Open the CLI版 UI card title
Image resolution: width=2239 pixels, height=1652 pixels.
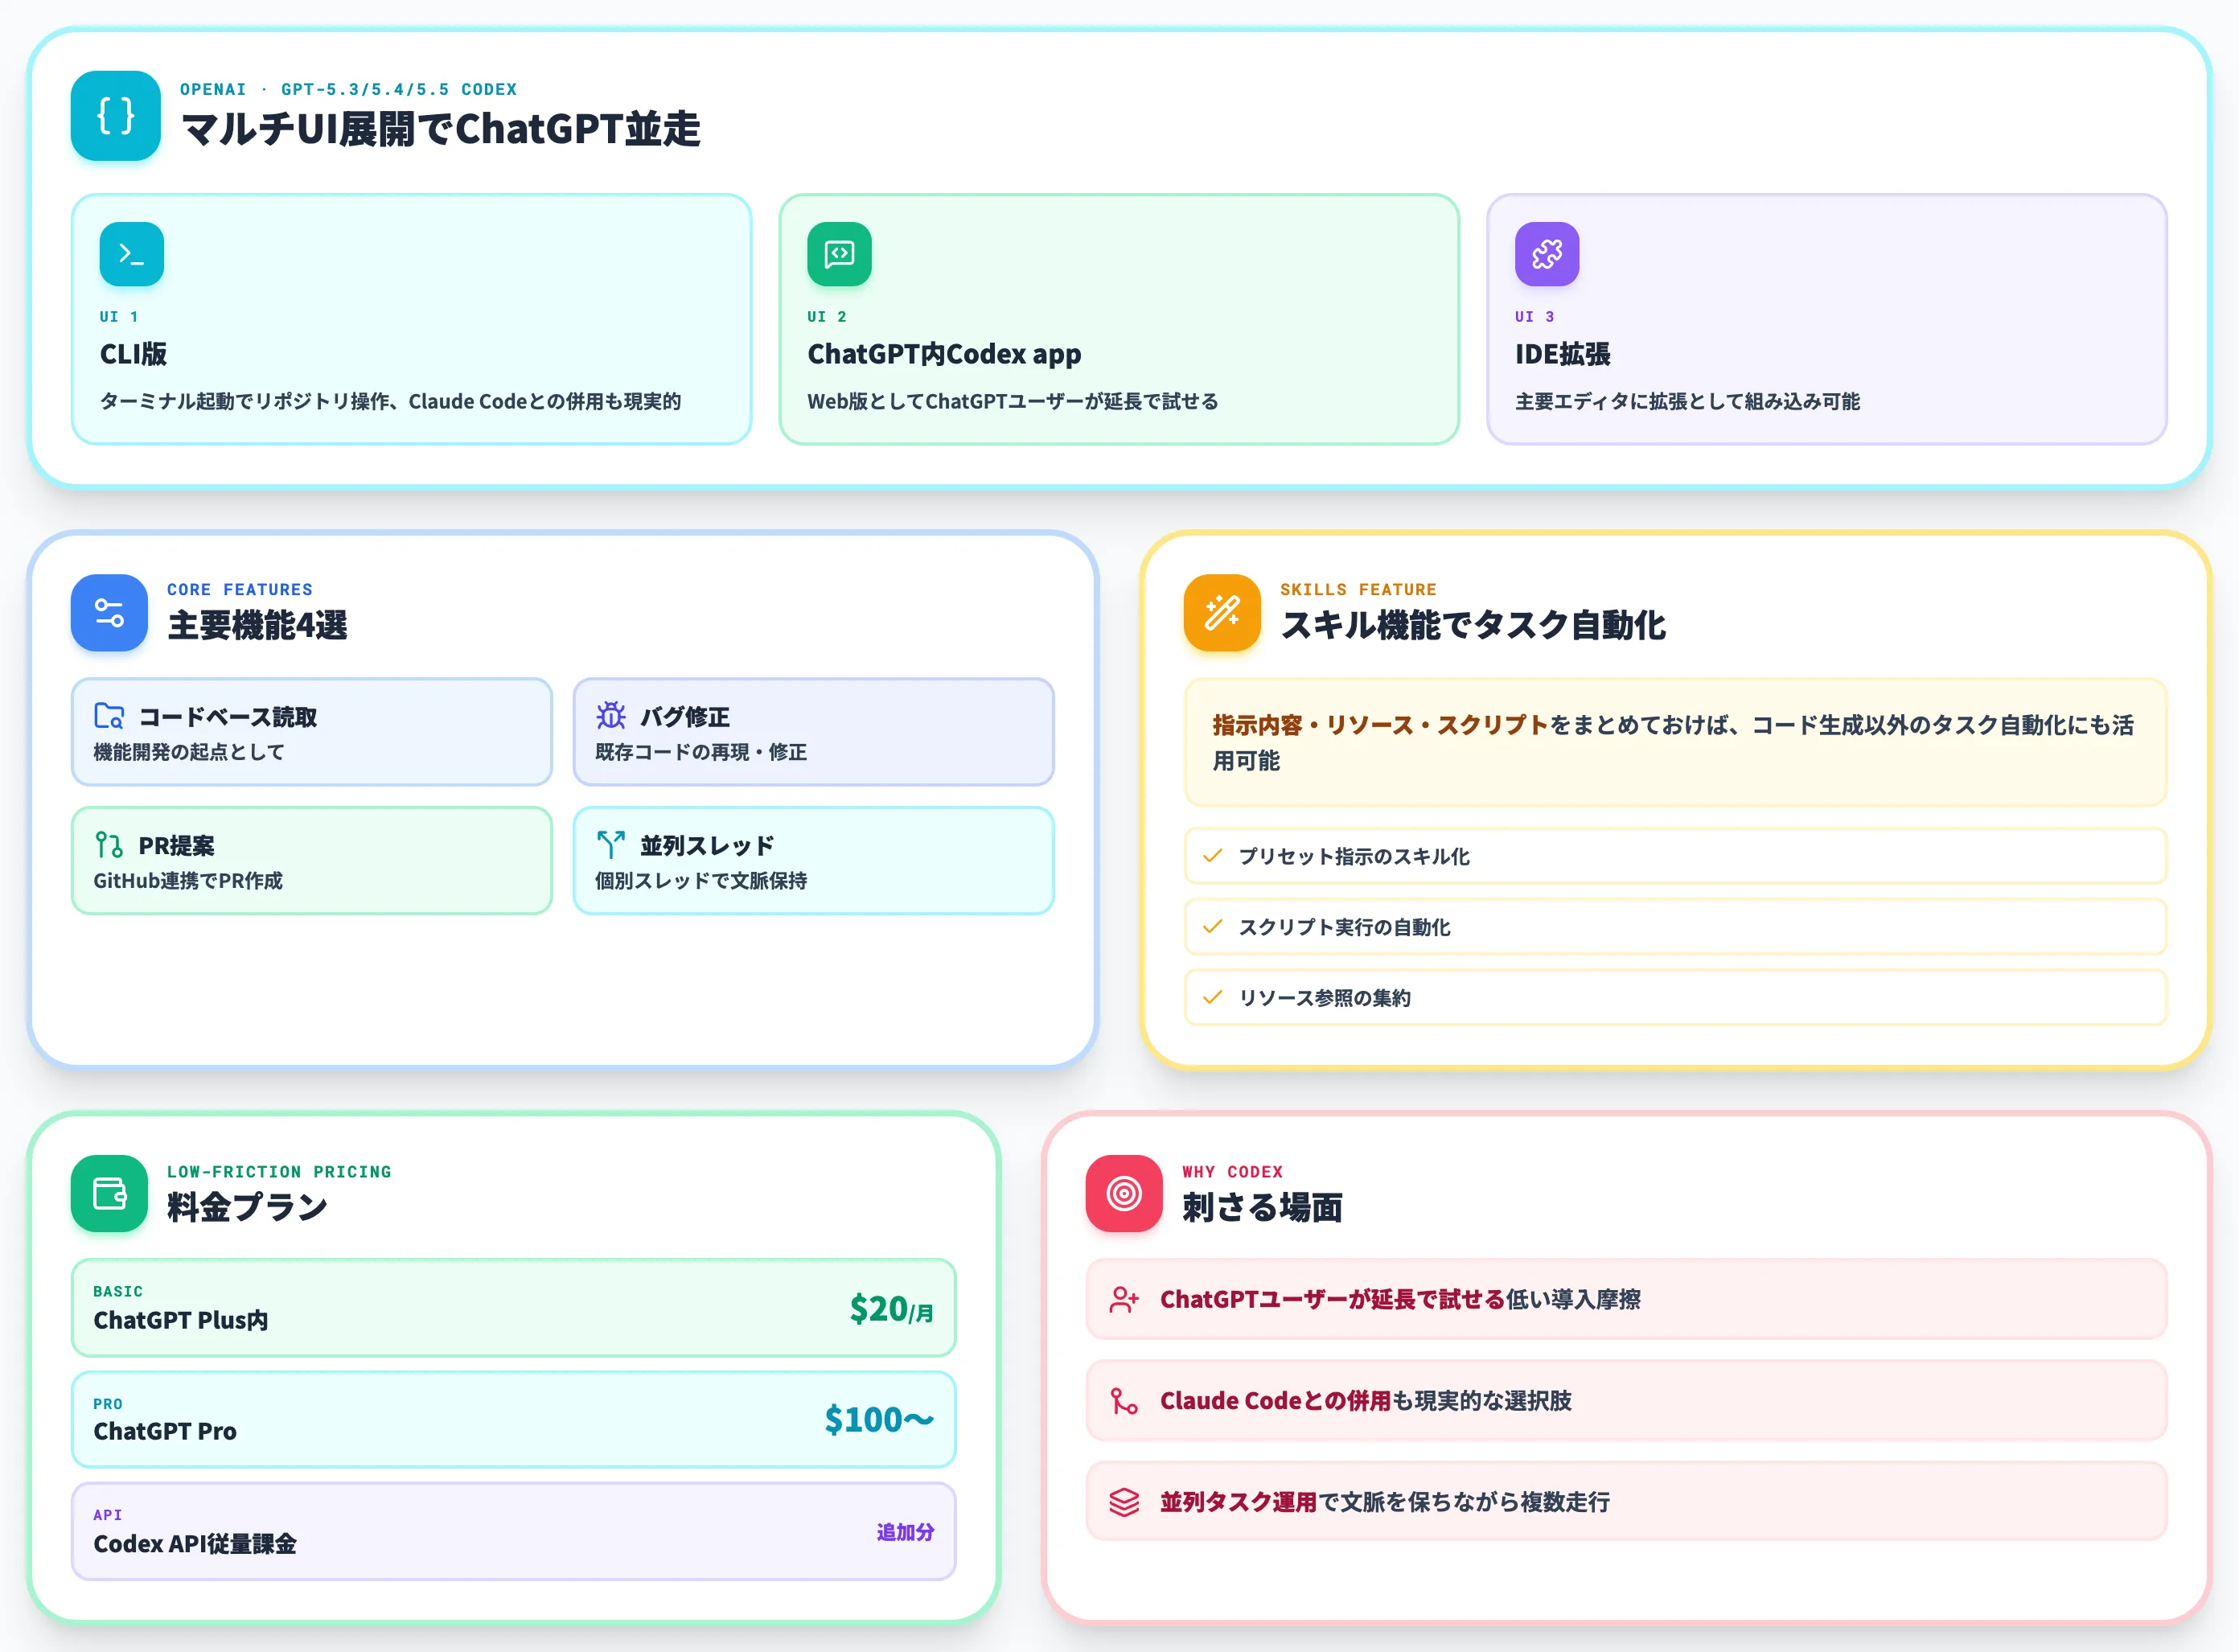tap(133, 354)
